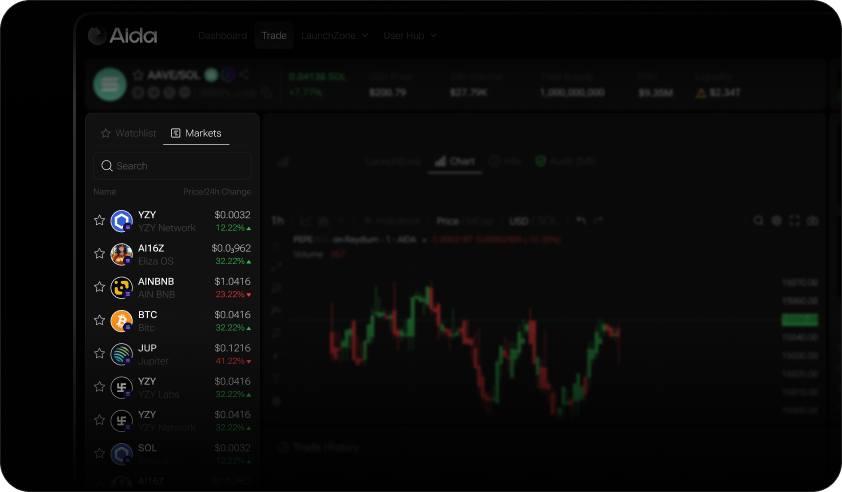Open the Info tab
Image resolution: width=842 pixels, height=492 pixels.
pyautogui.click(x=505, y=161)
